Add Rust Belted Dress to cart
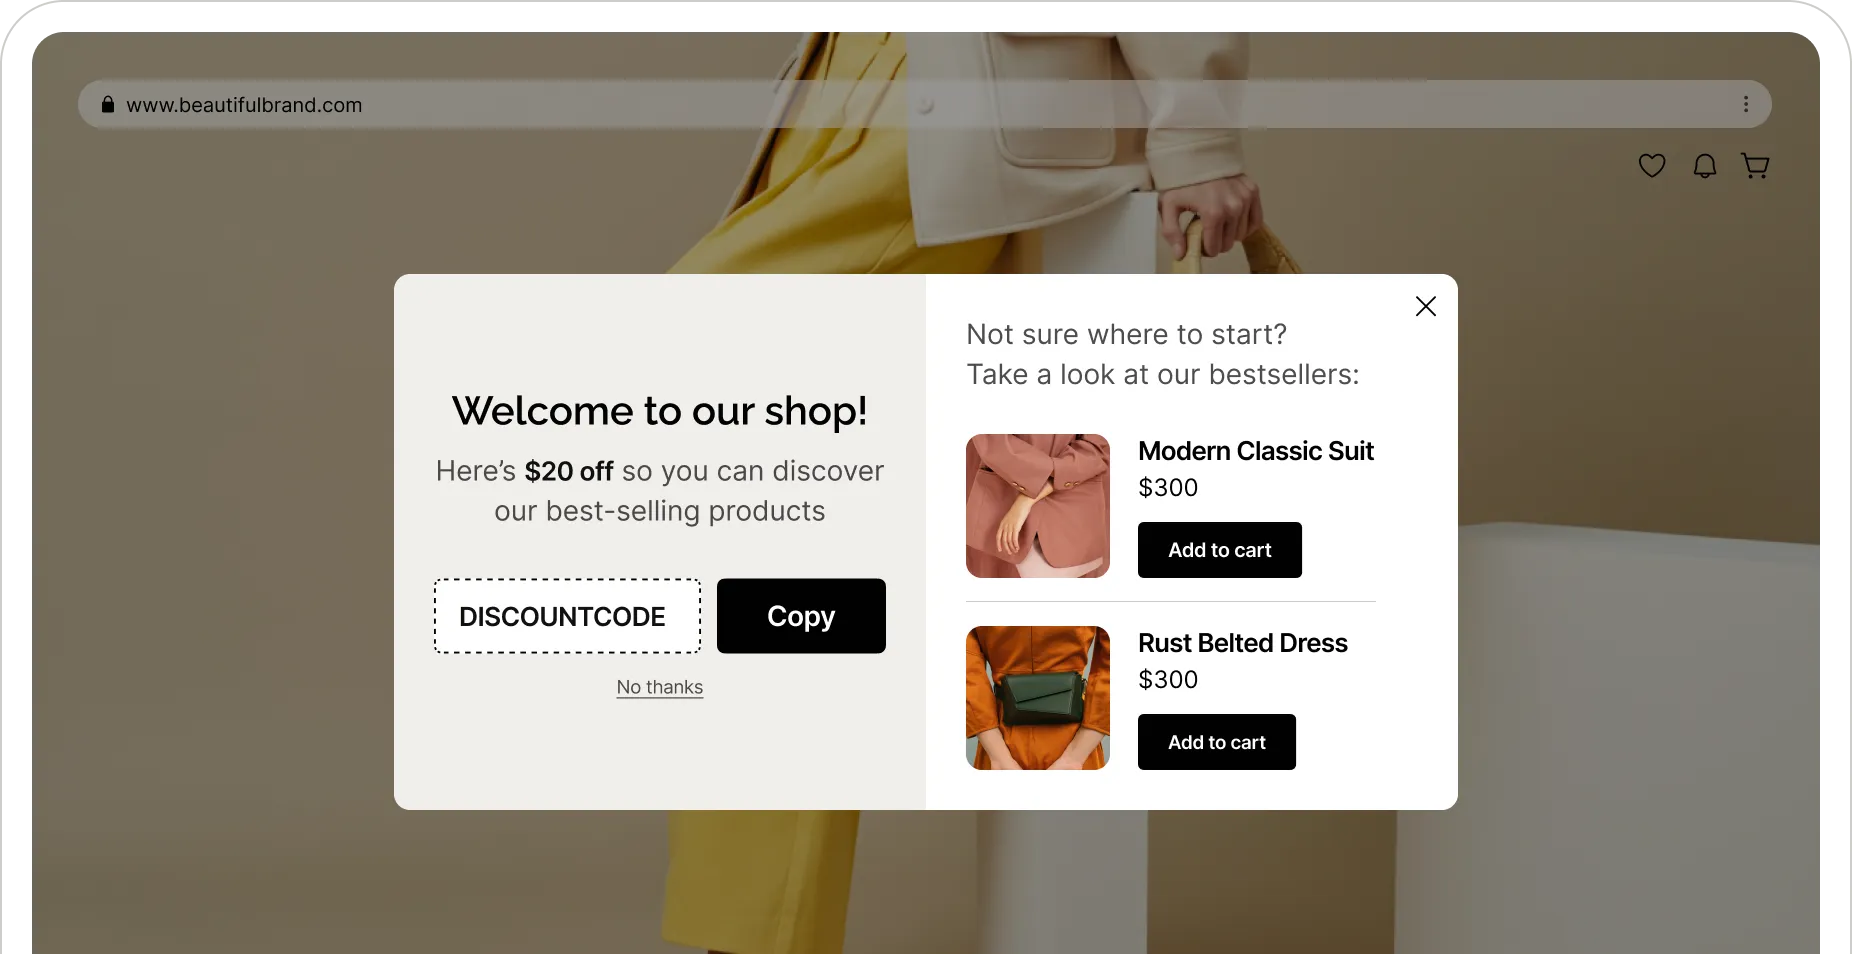 click(x=1217, y=742)
